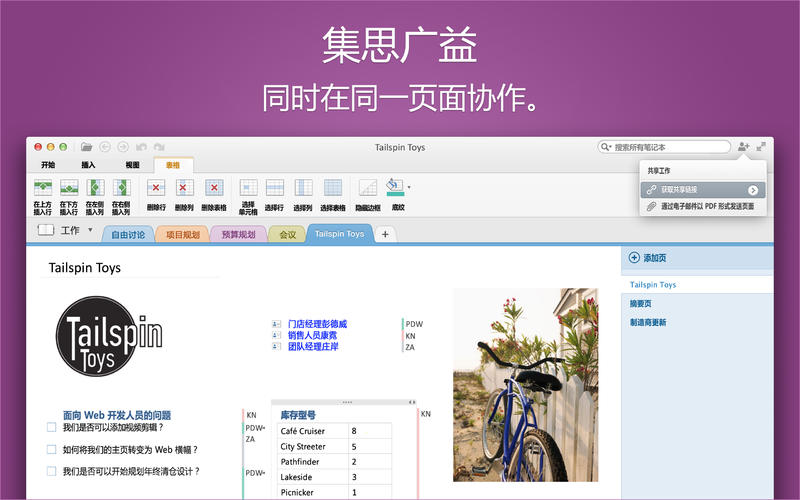The image size is (800, 500).
Task: Click the Lakeside table cell
Action: [x=313, y=477]
